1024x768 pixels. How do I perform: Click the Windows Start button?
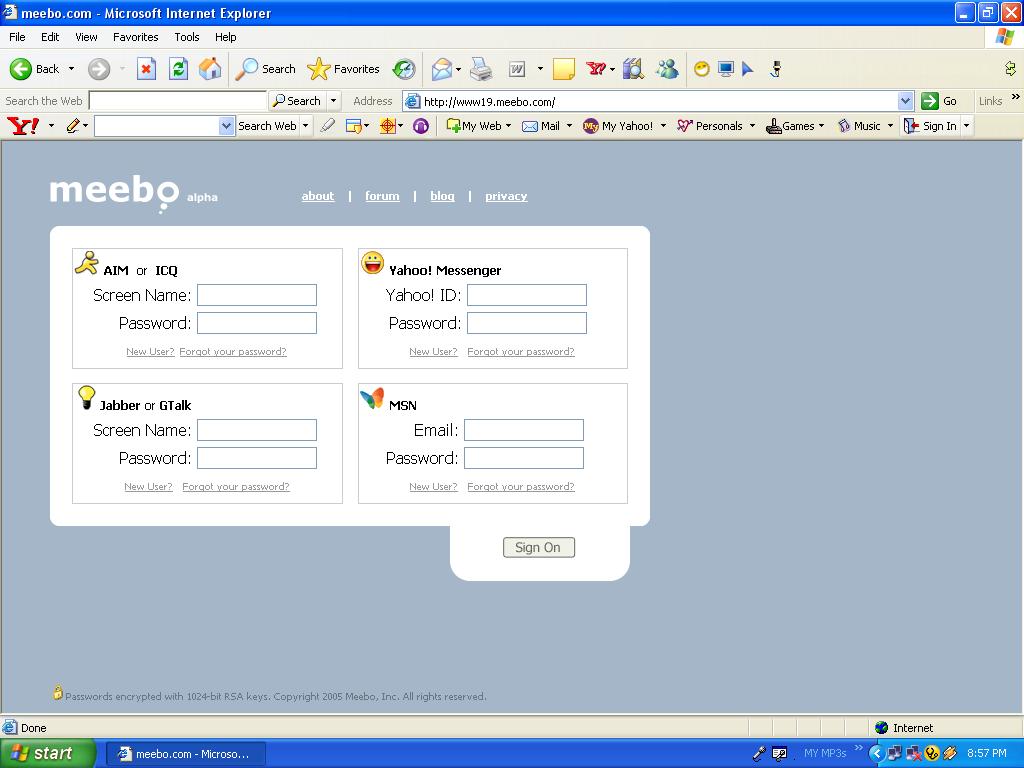click(x=47, y=754)
